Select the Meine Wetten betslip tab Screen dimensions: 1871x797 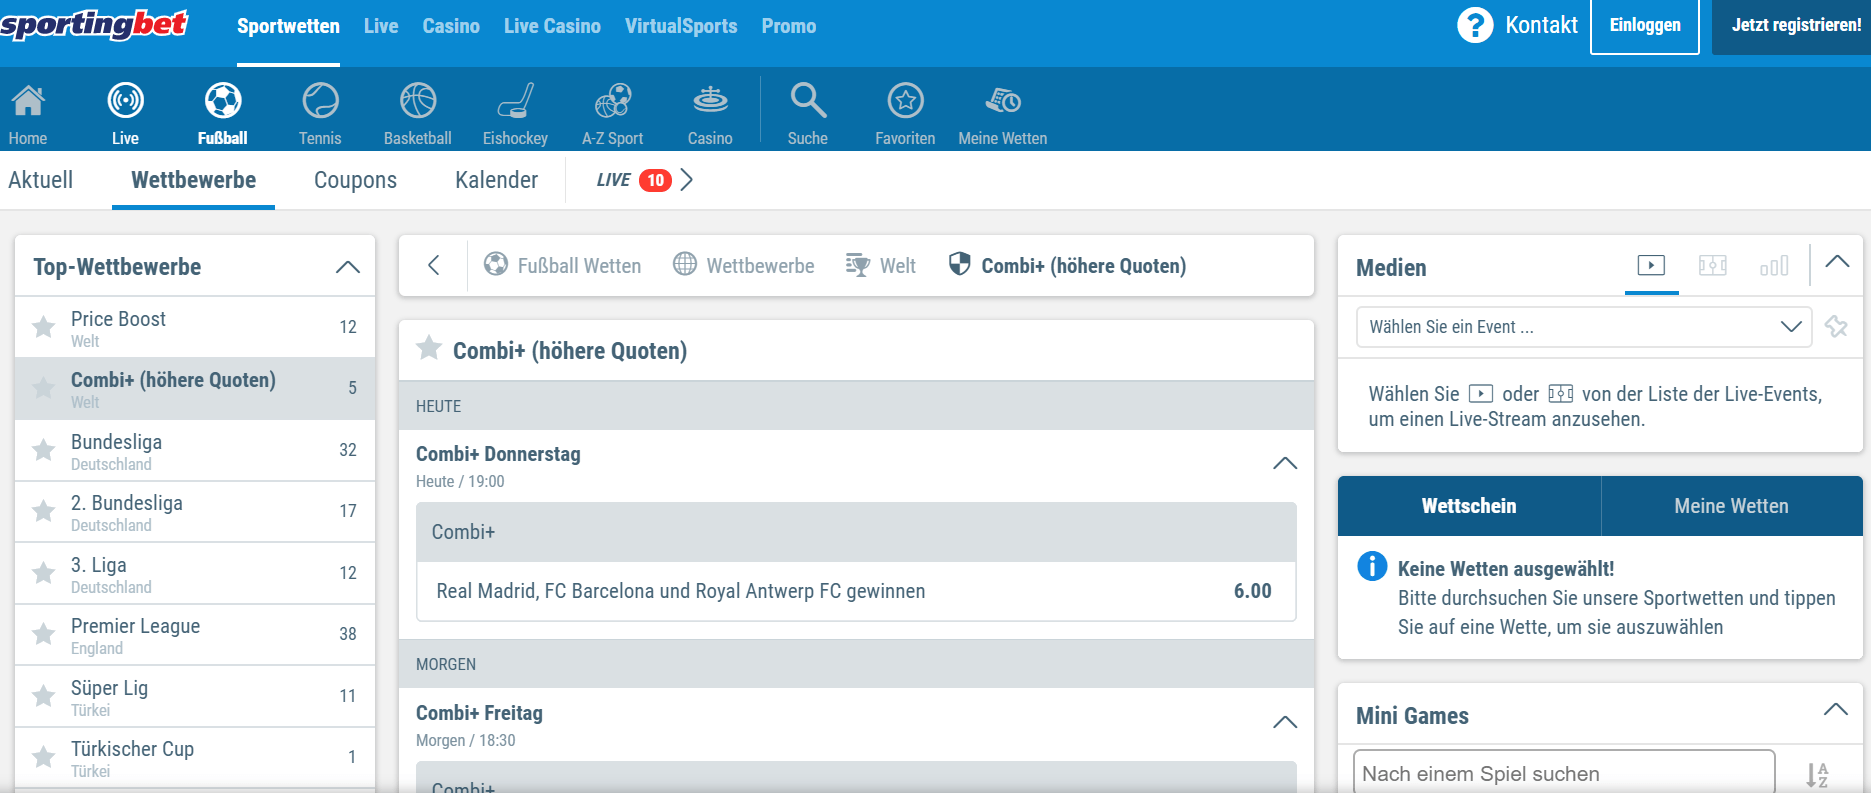(x=1732, y=506)
